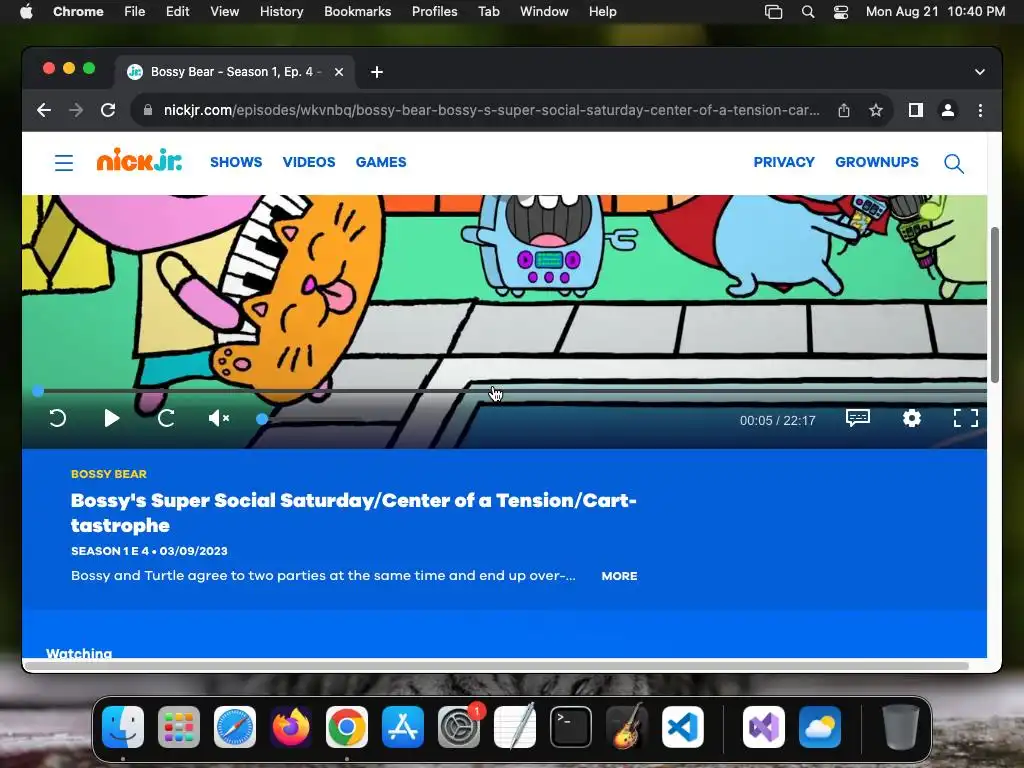1024x768 pixels.
Task: Open the VIDEOS page
Action: [309, 162]
